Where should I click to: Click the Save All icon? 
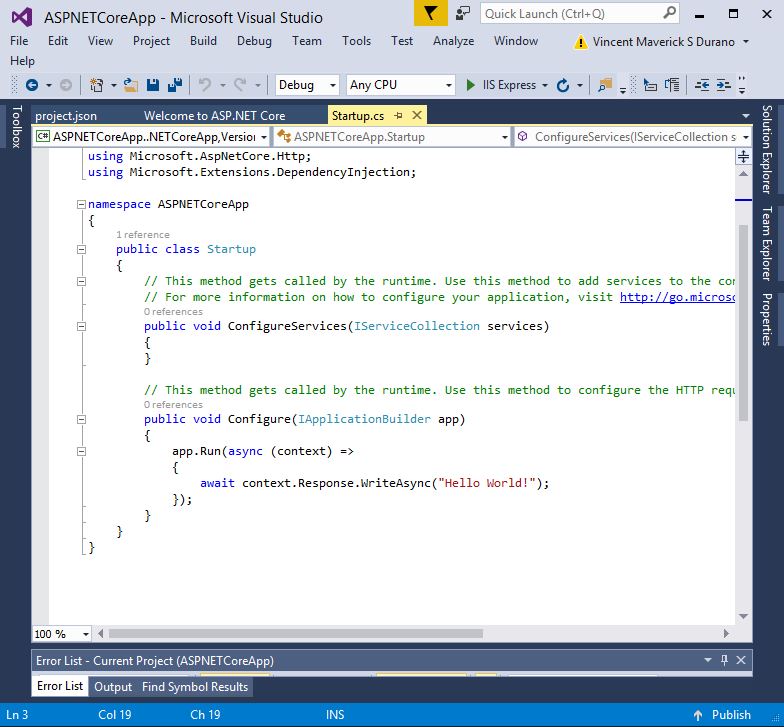click(x=175, y=85)
